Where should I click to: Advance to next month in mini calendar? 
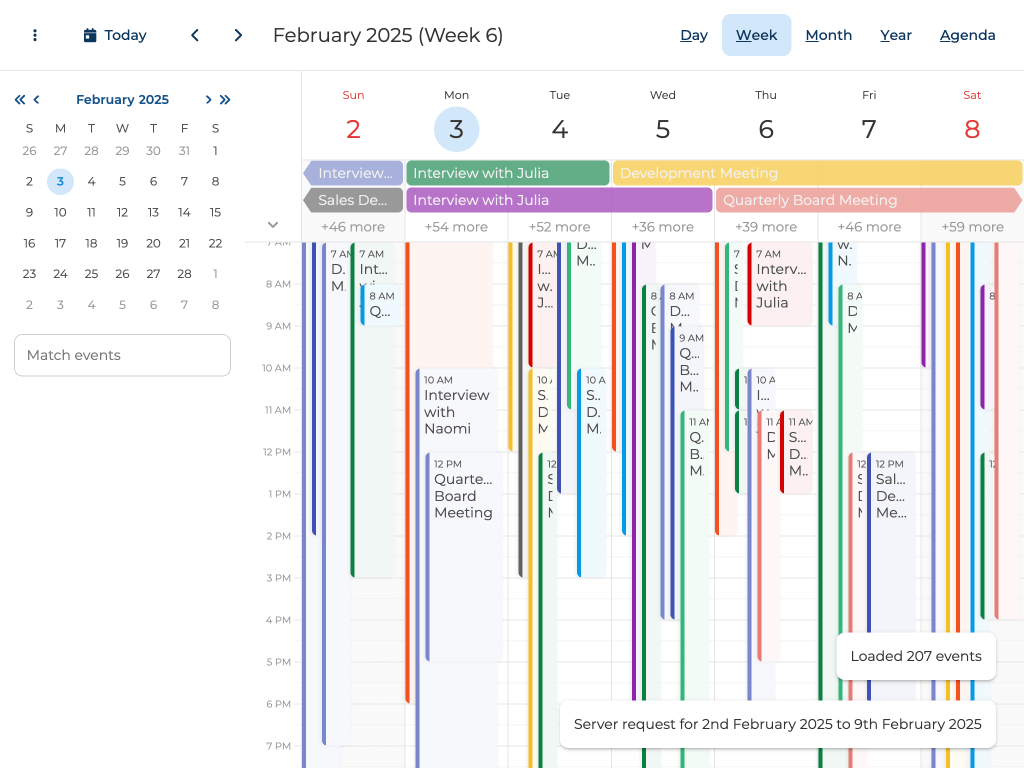pyautogui.click(x=208, y=99)
